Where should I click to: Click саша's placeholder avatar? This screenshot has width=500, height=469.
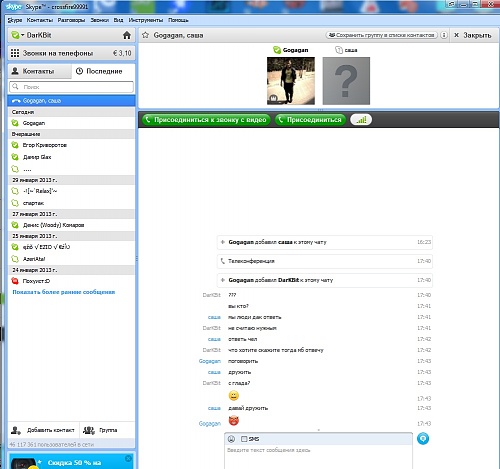click(346, 81)
